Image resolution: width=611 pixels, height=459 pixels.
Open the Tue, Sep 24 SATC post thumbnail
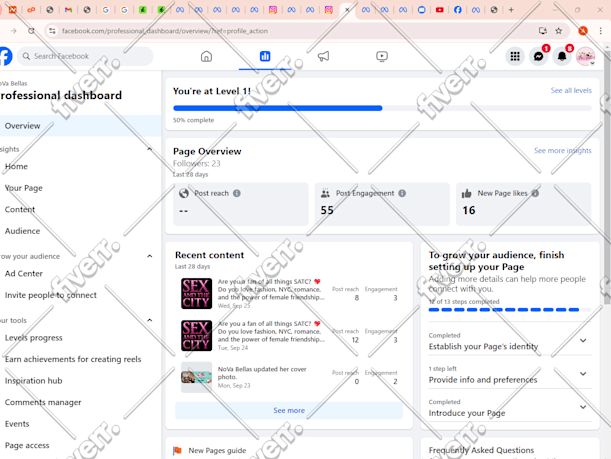[x=196, y=335]
